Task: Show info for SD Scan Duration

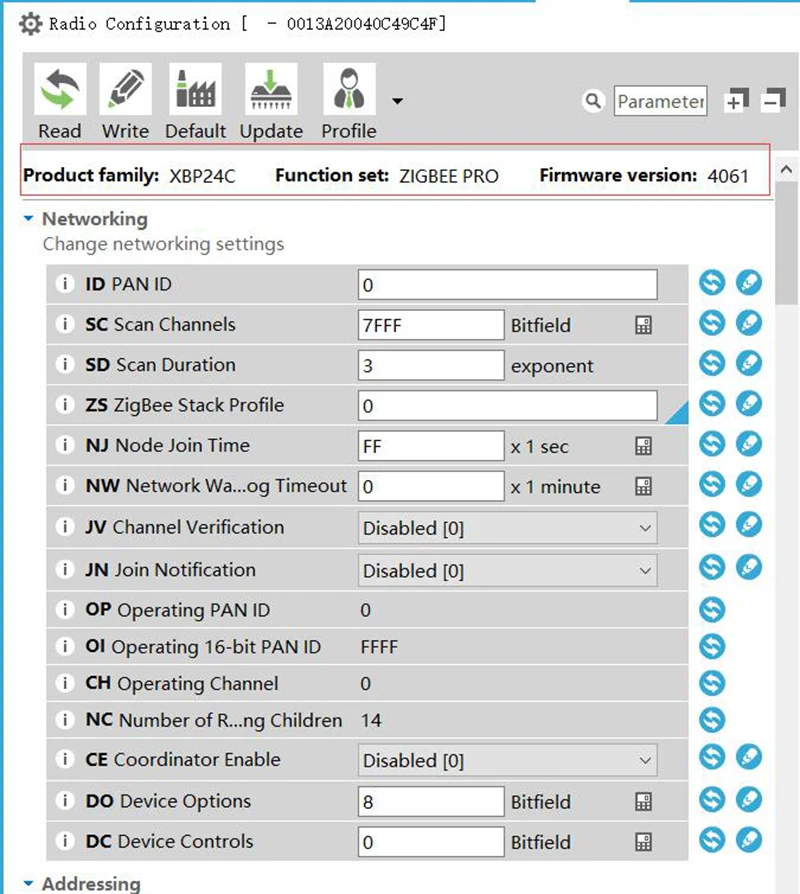Action: tap(64, 364)
